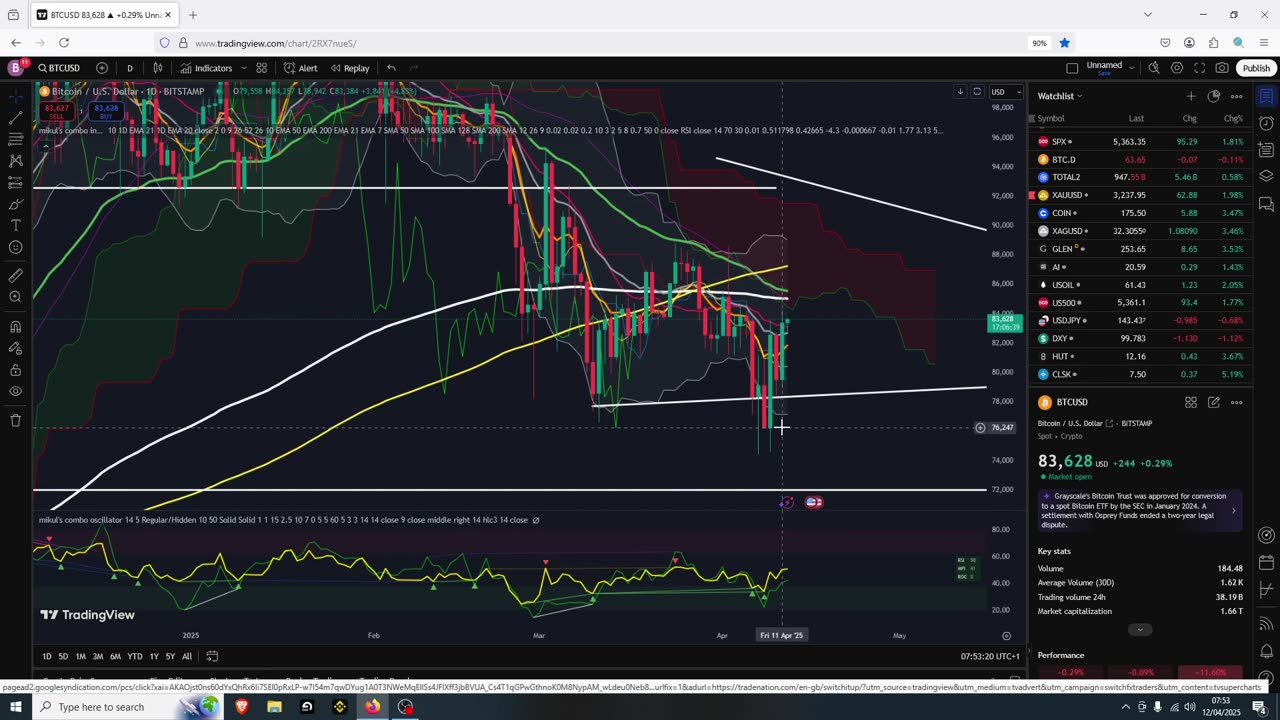1280x720 pixels.
Task: Edit BTCUSD symbol note
Action: [x=1213, y=402]
